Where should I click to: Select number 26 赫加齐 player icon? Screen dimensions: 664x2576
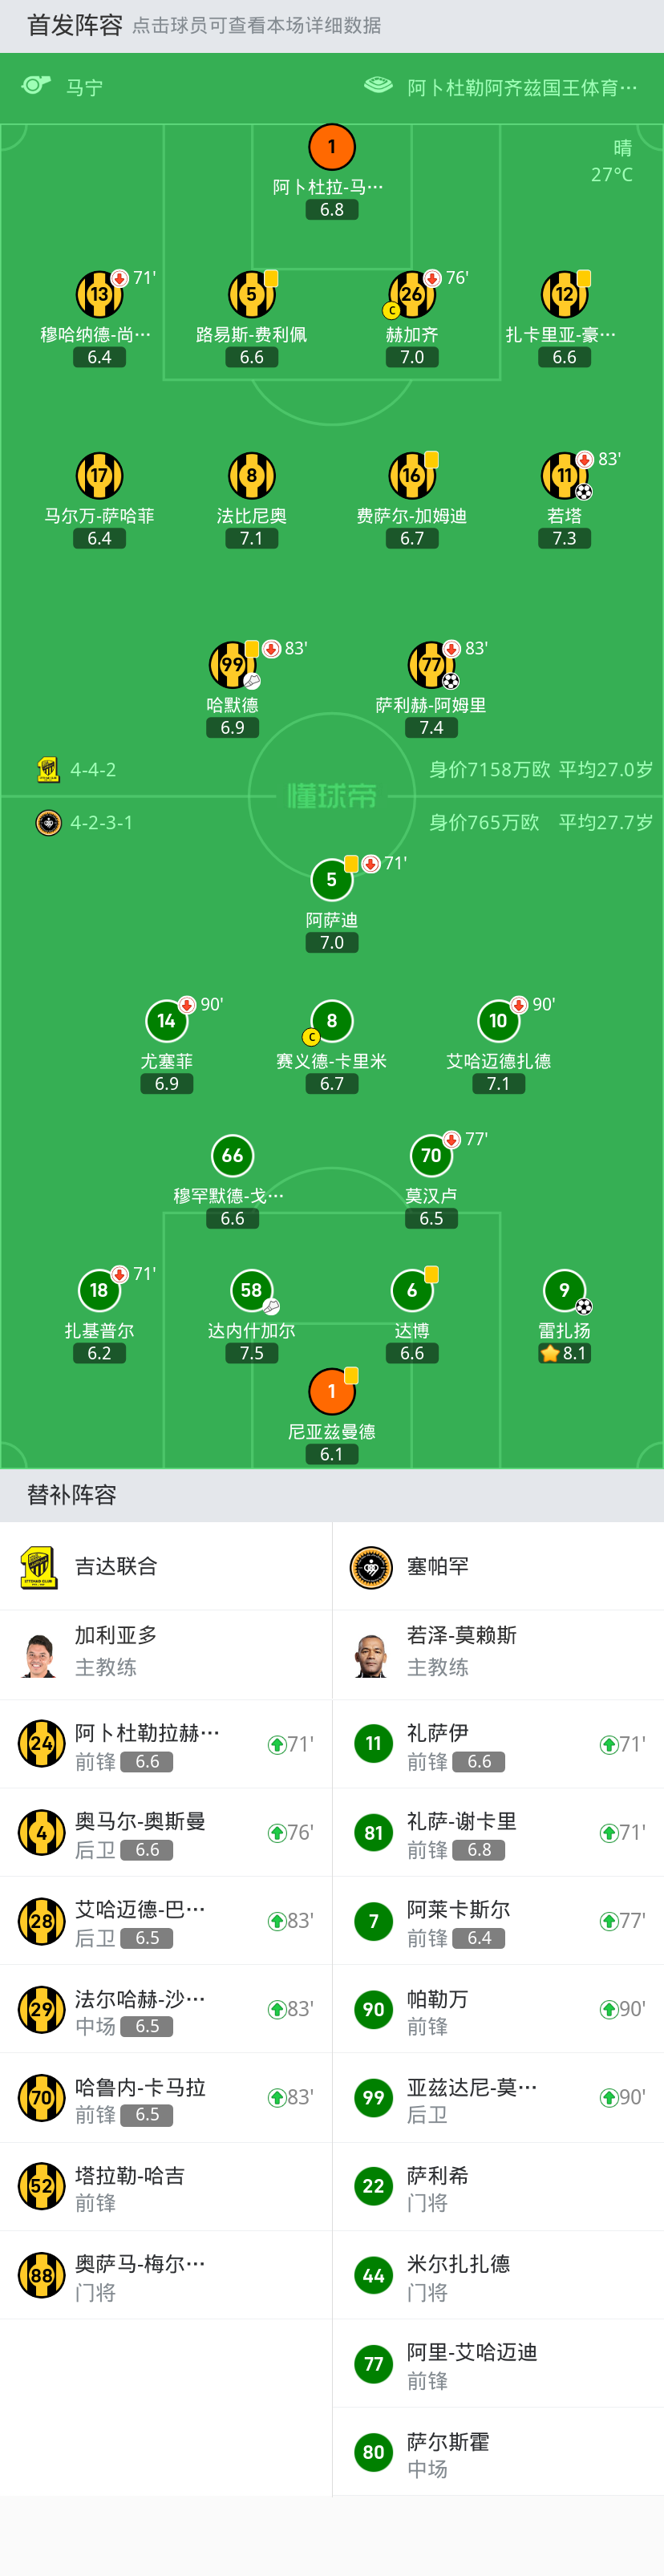click(411, 295)
